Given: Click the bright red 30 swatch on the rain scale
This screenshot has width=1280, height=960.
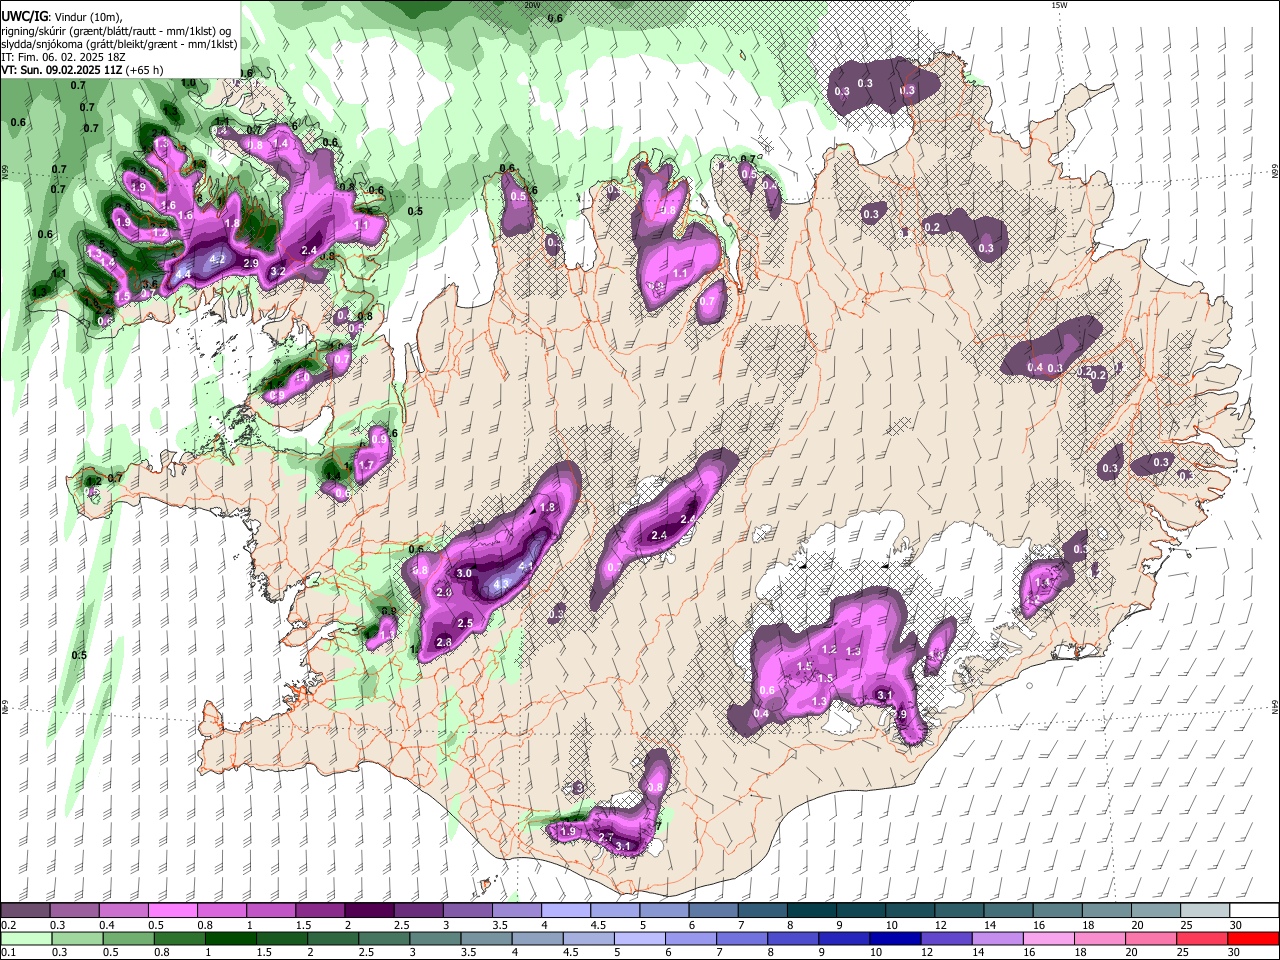Looking at the screenshot, I should (x=1253, y=938).
